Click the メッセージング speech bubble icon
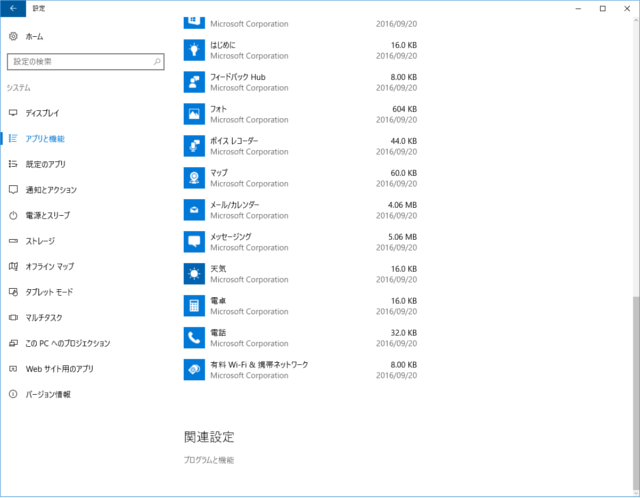The height and width of the screenshot is (498, 640). 194,242
